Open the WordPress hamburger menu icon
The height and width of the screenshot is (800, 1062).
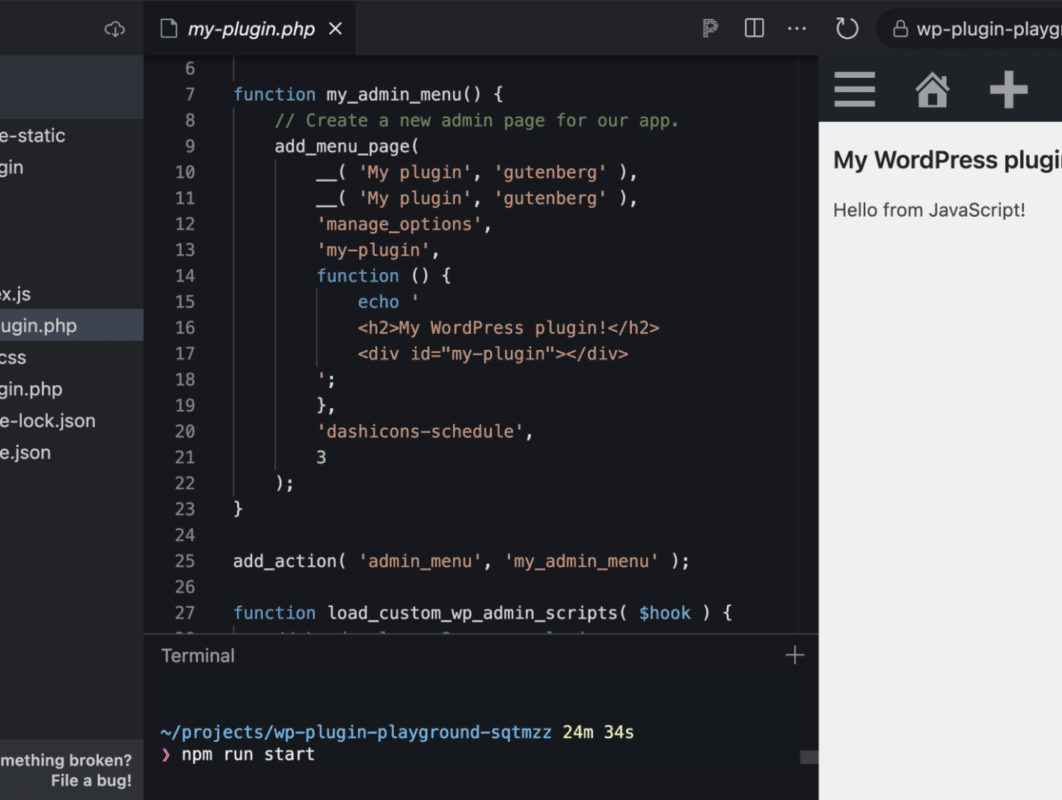click(855, 89)
